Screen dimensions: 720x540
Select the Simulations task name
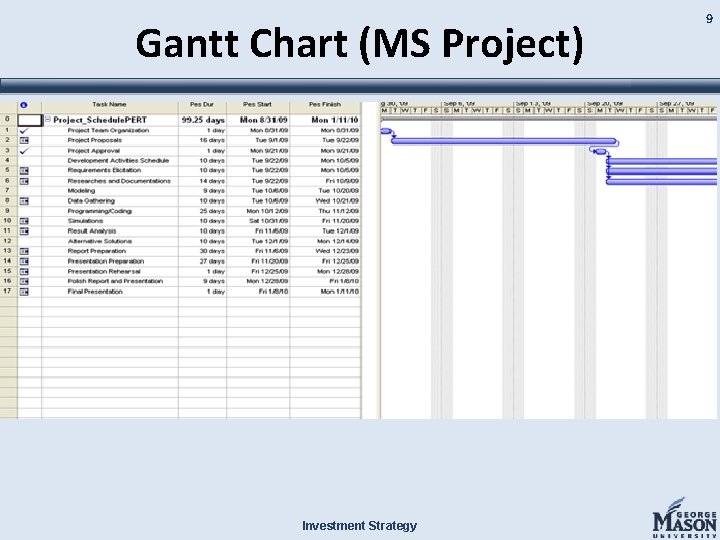pyautogui.click(x=85, y=221)
